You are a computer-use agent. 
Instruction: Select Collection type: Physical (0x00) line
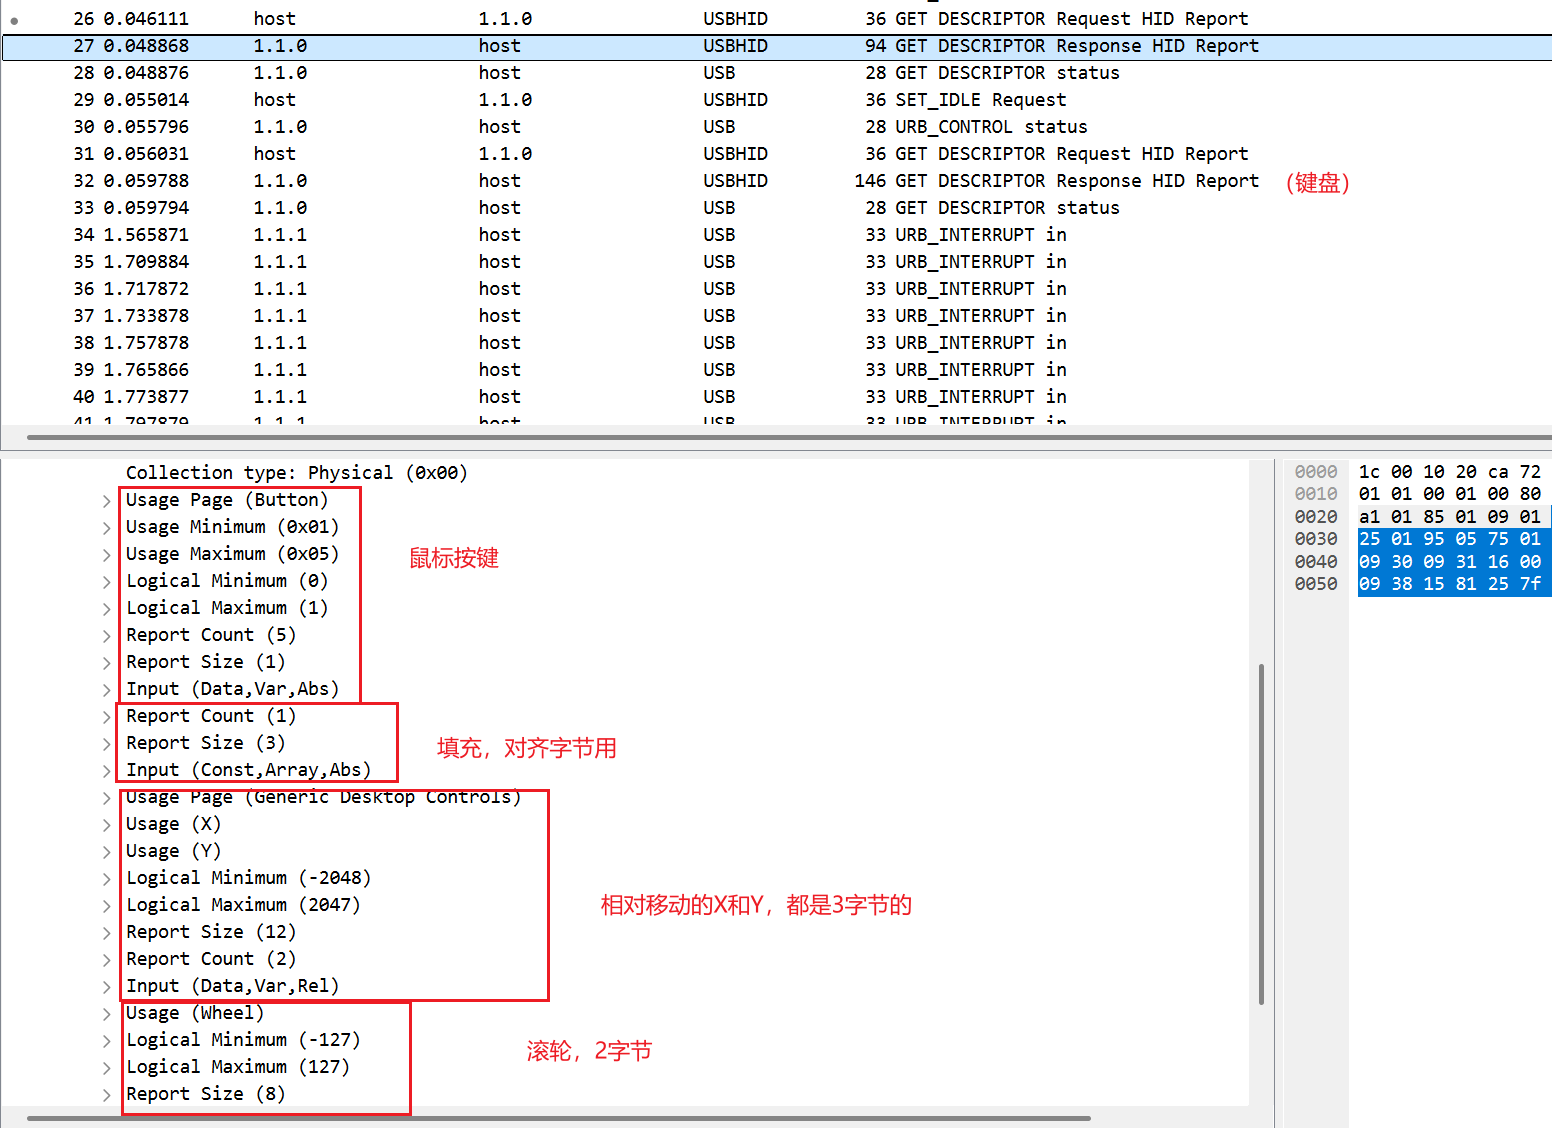click(296, 473)
